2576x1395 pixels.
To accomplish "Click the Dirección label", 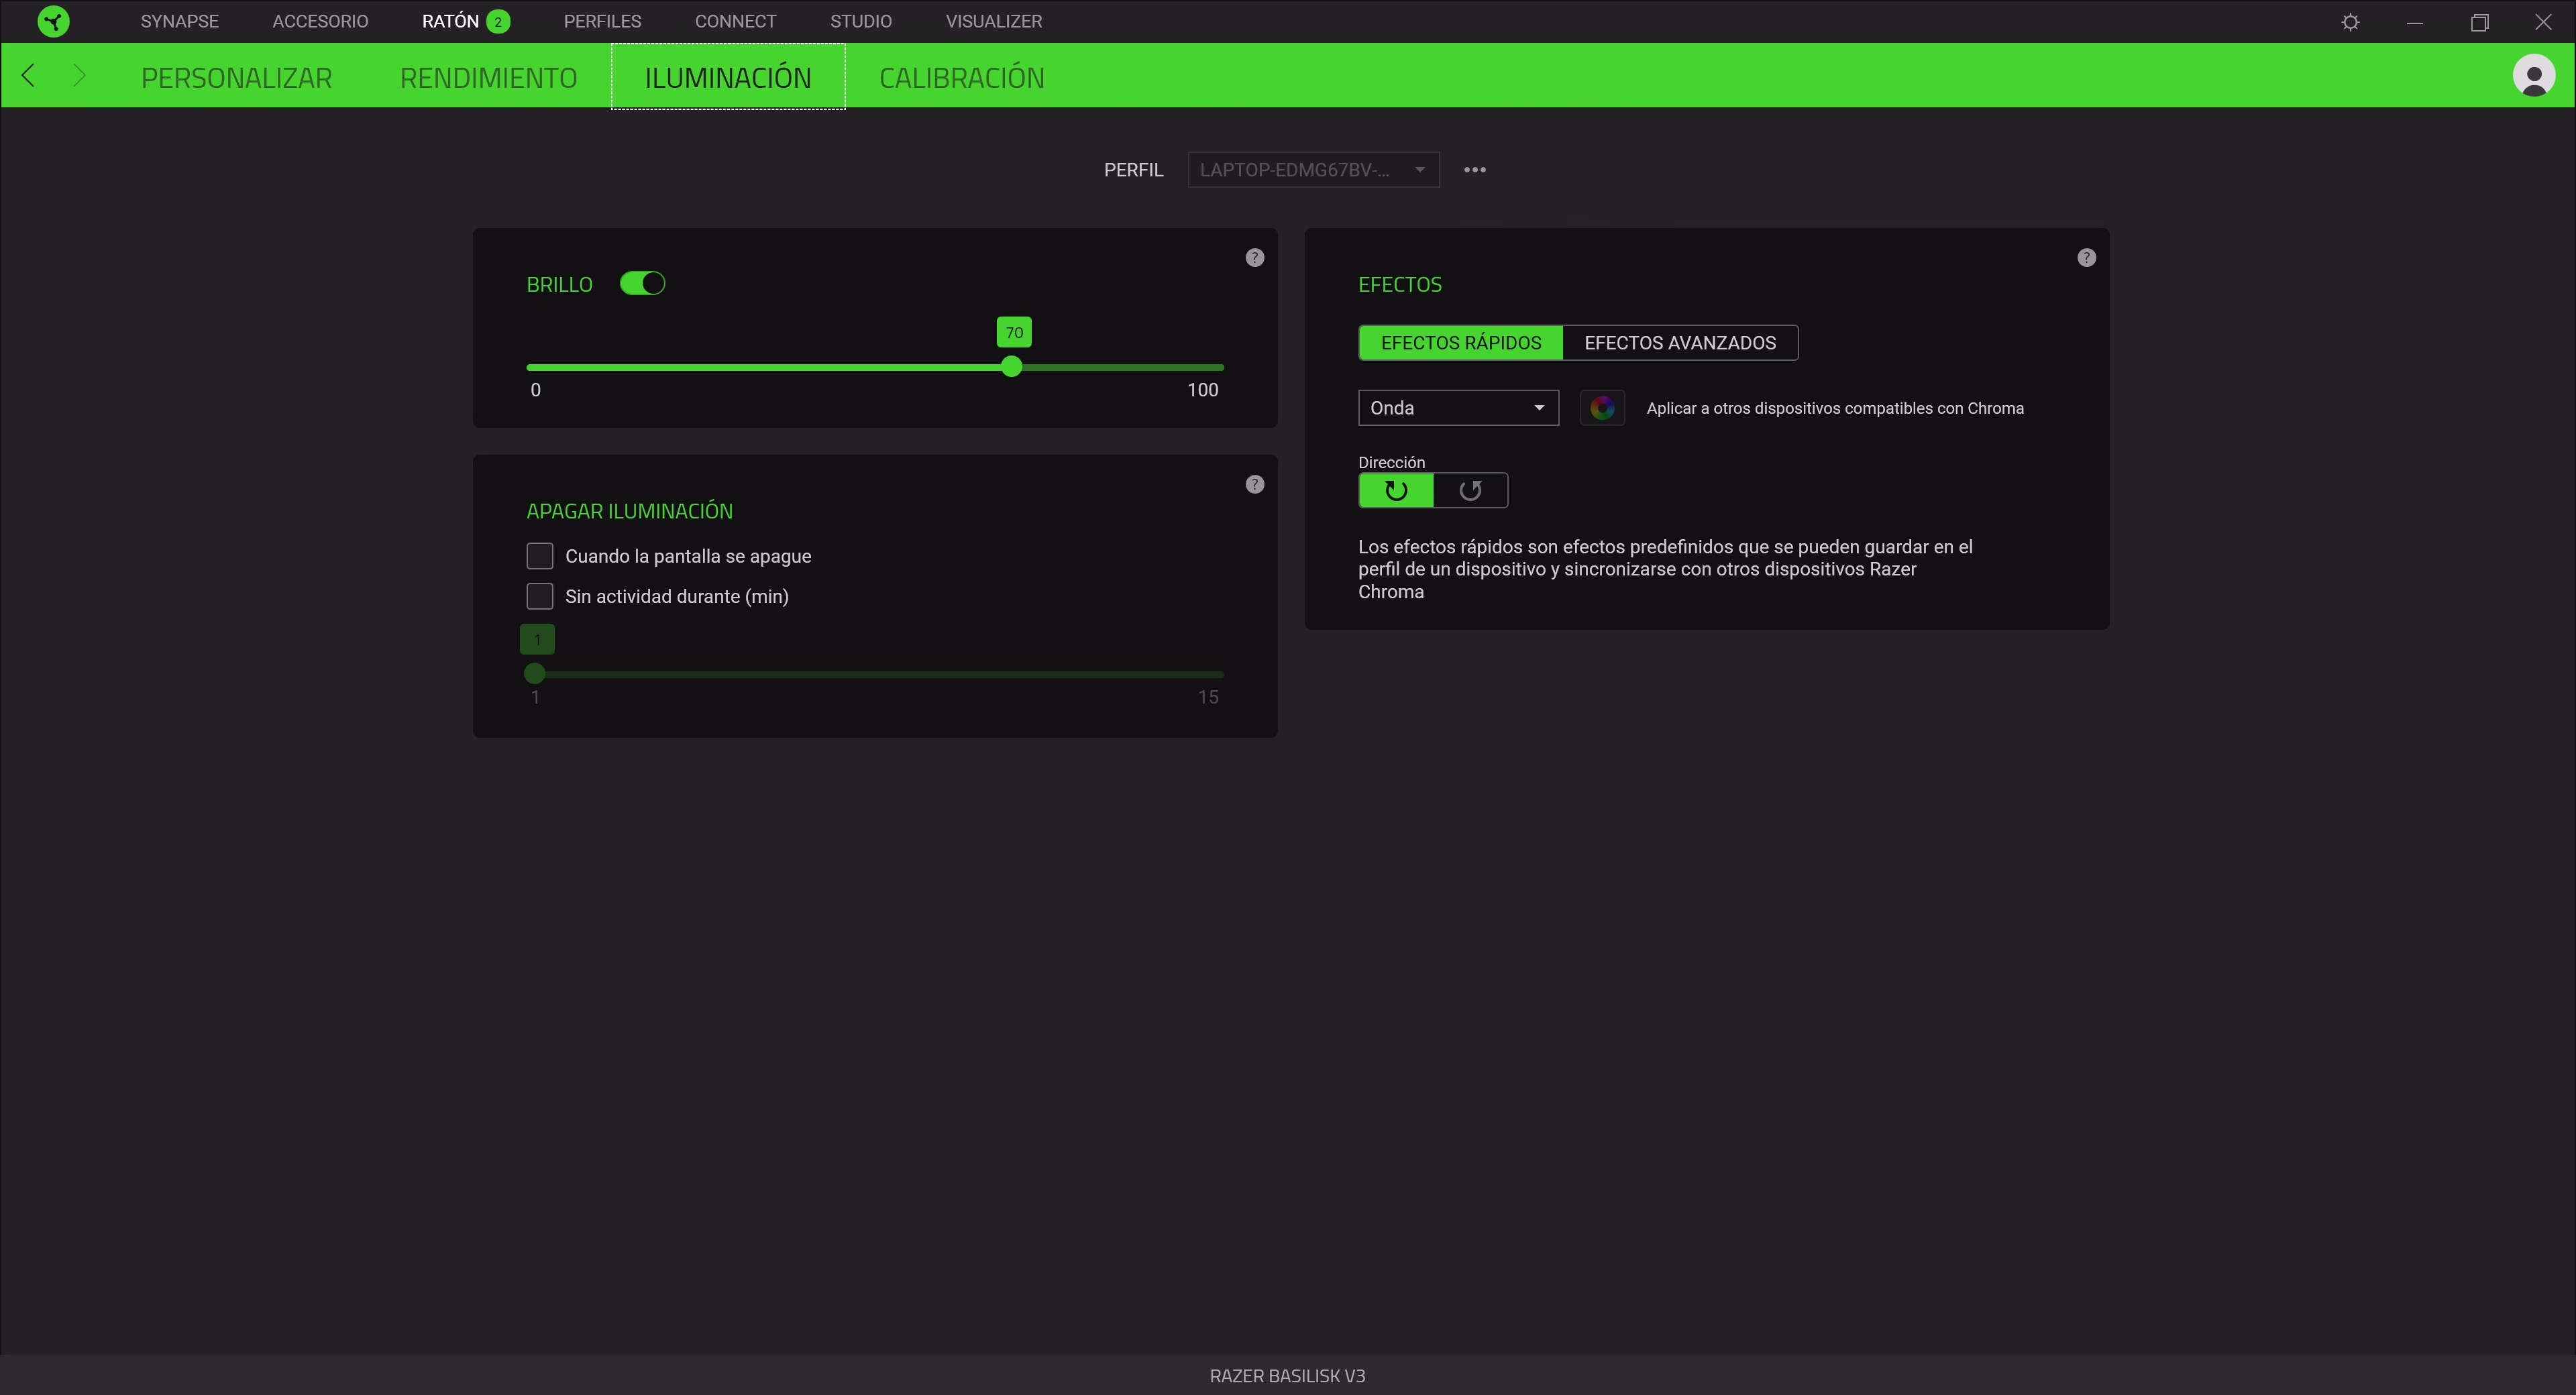I will [x=1391, y=462].
